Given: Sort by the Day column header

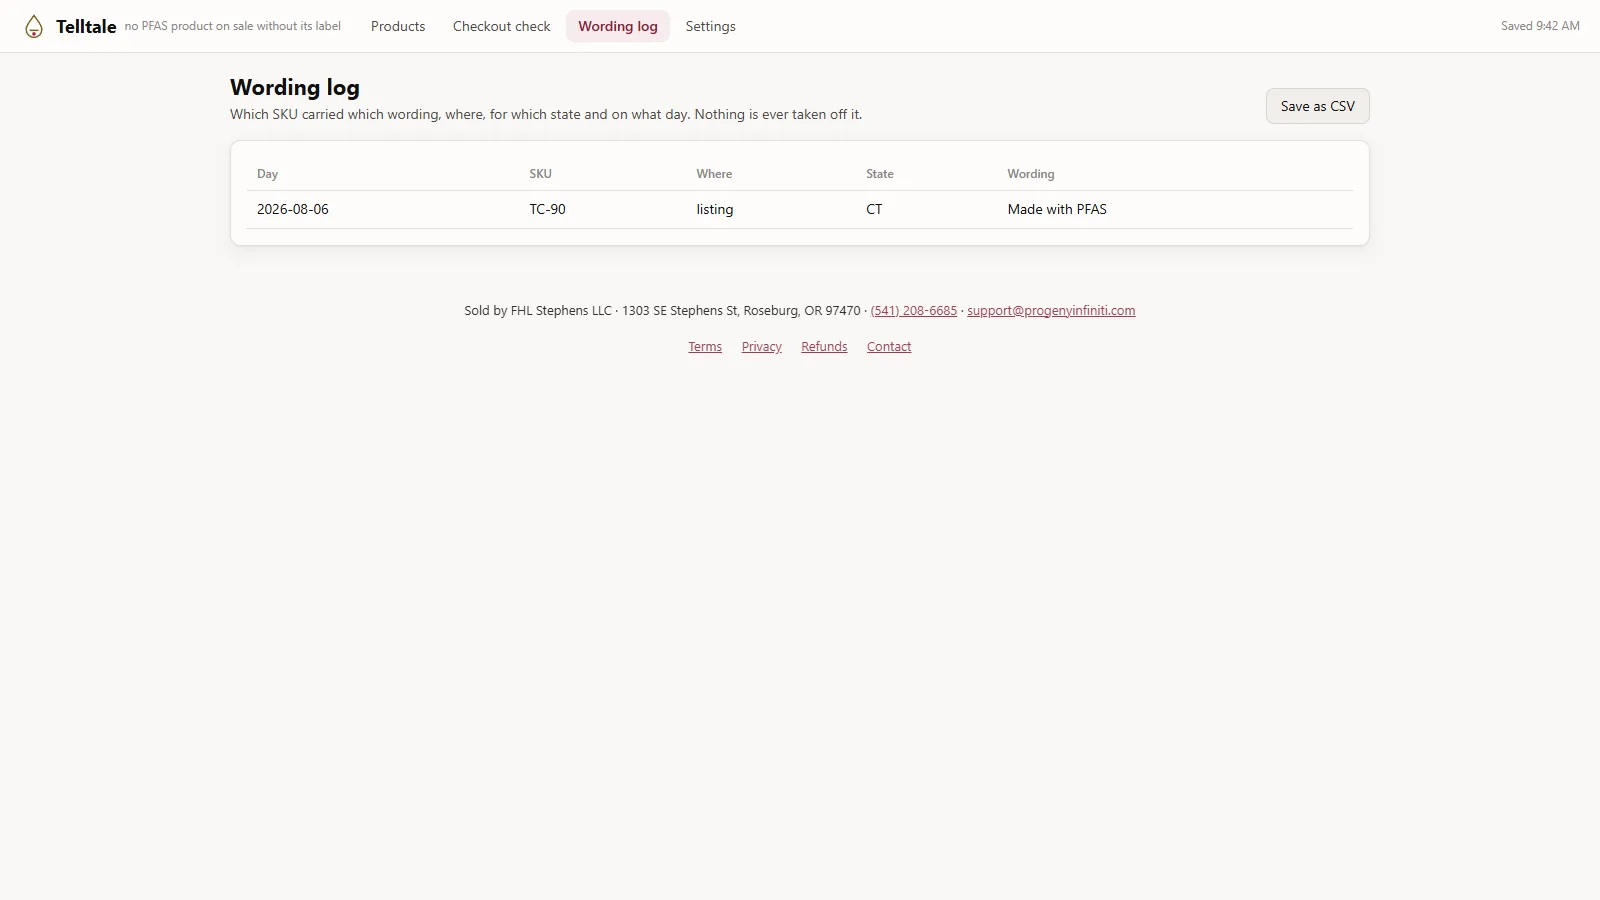Looking at the screenshot, I should click(267, 174).
